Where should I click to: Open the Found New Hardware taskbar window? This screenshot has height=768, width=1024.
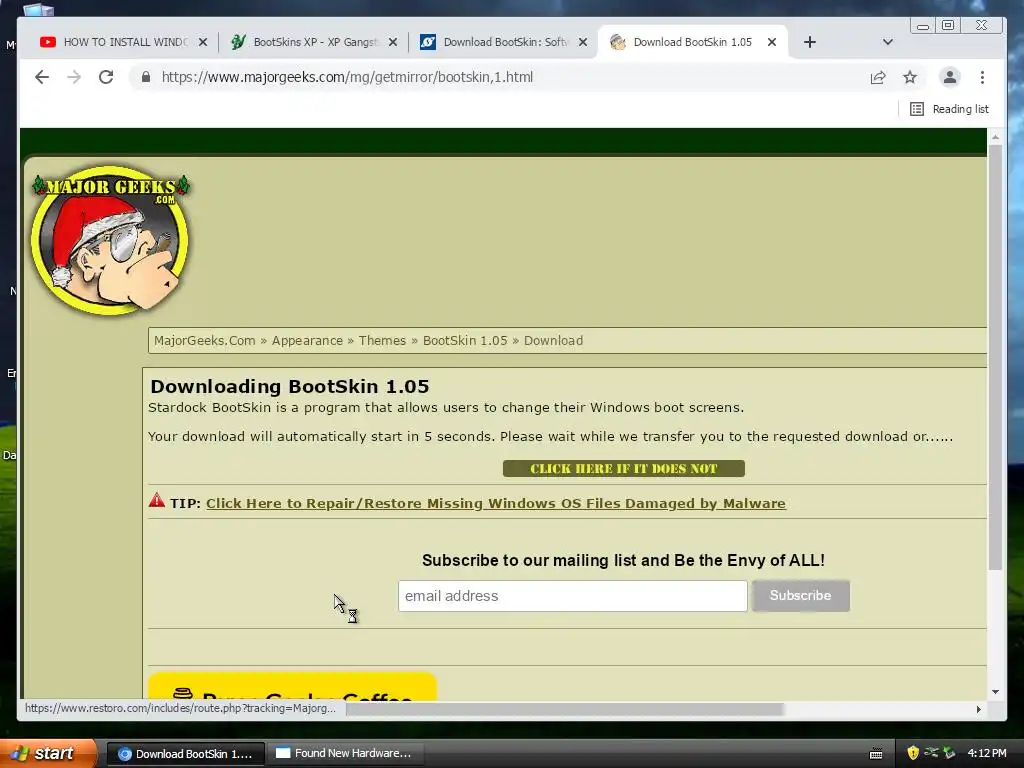(x=345, y=754)
